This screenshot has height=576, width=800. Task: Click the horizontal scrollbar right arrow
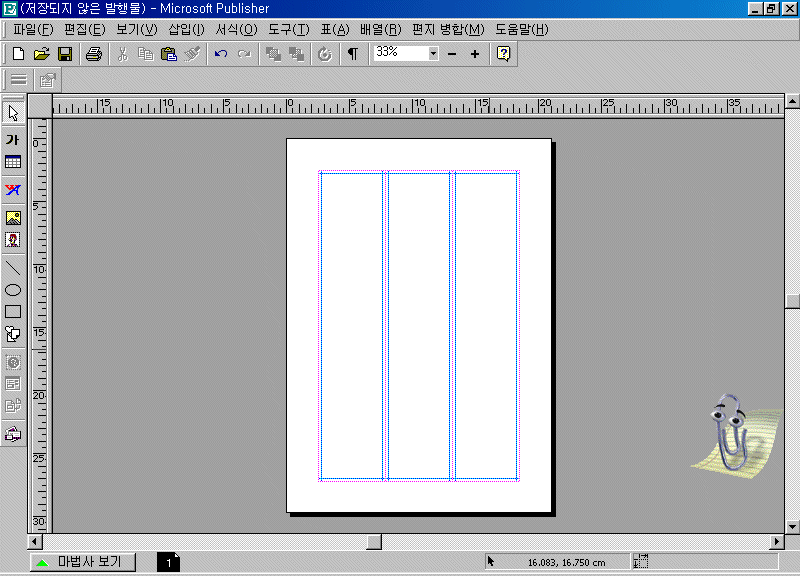pyautogui.click(x=777, y=541)
